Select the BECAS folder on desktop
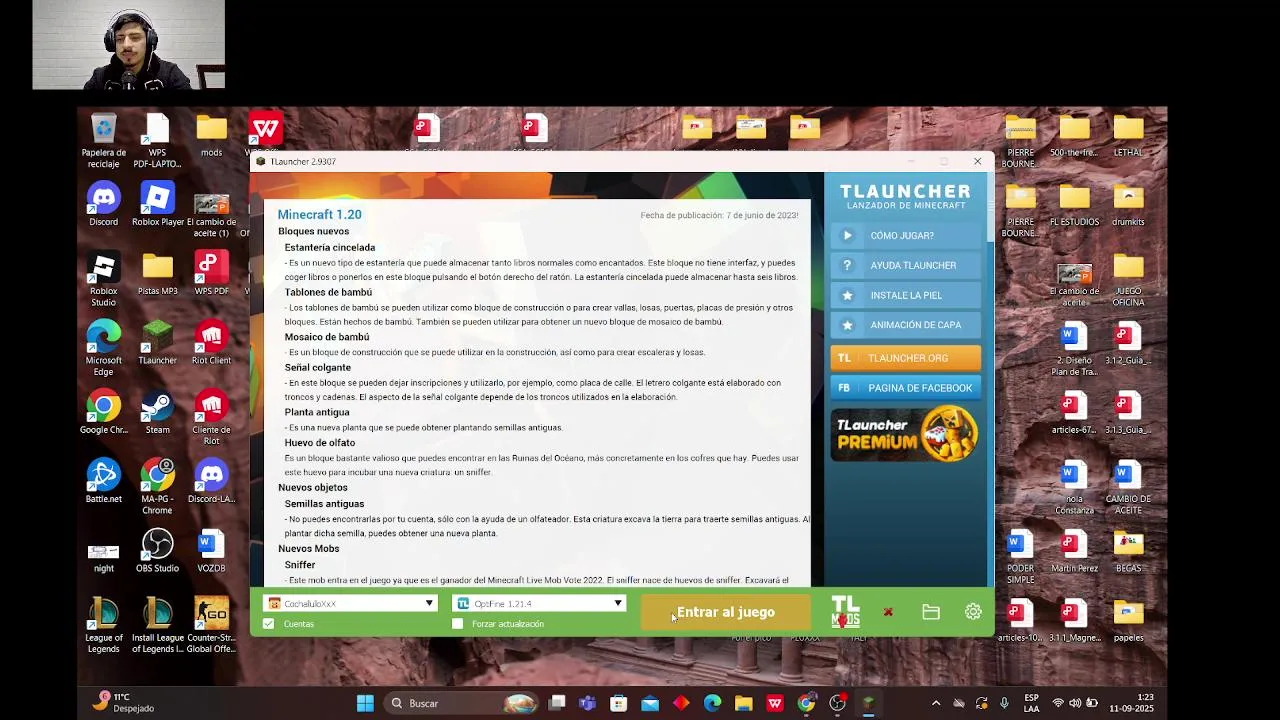Viewport: 1280px width, 720px height. (x=1128, y=551)
